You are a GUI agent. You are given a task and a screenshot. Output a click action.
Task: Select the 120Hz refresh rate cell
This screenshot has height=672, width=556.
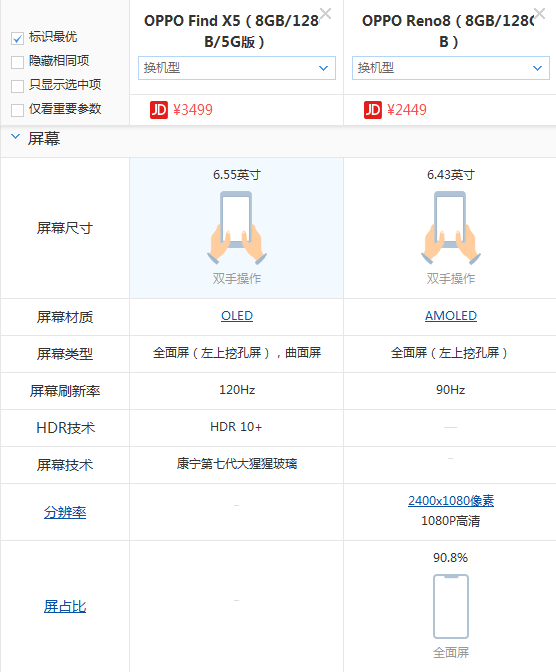click(237, 390)
